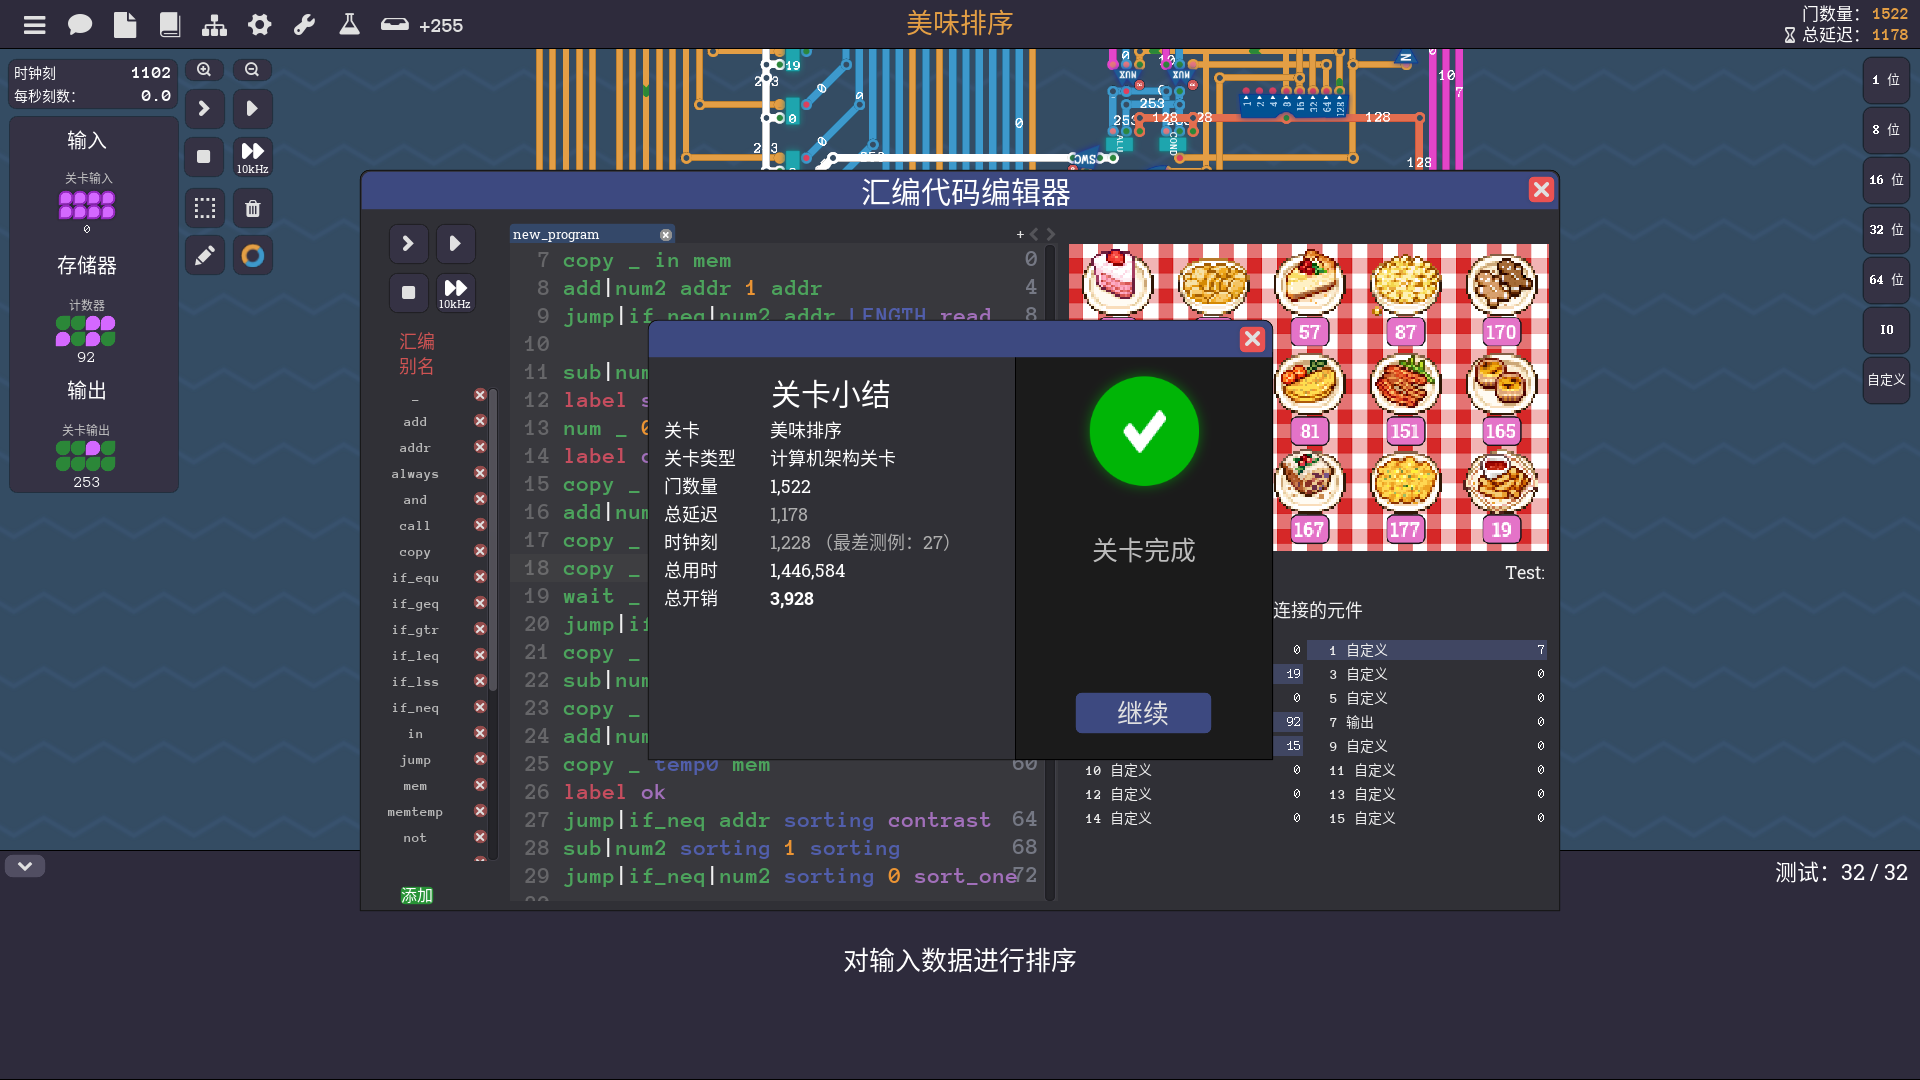Delete the 'if_equ' alias with X
Screen dimensions: 1920x1080
pos(480,577)
